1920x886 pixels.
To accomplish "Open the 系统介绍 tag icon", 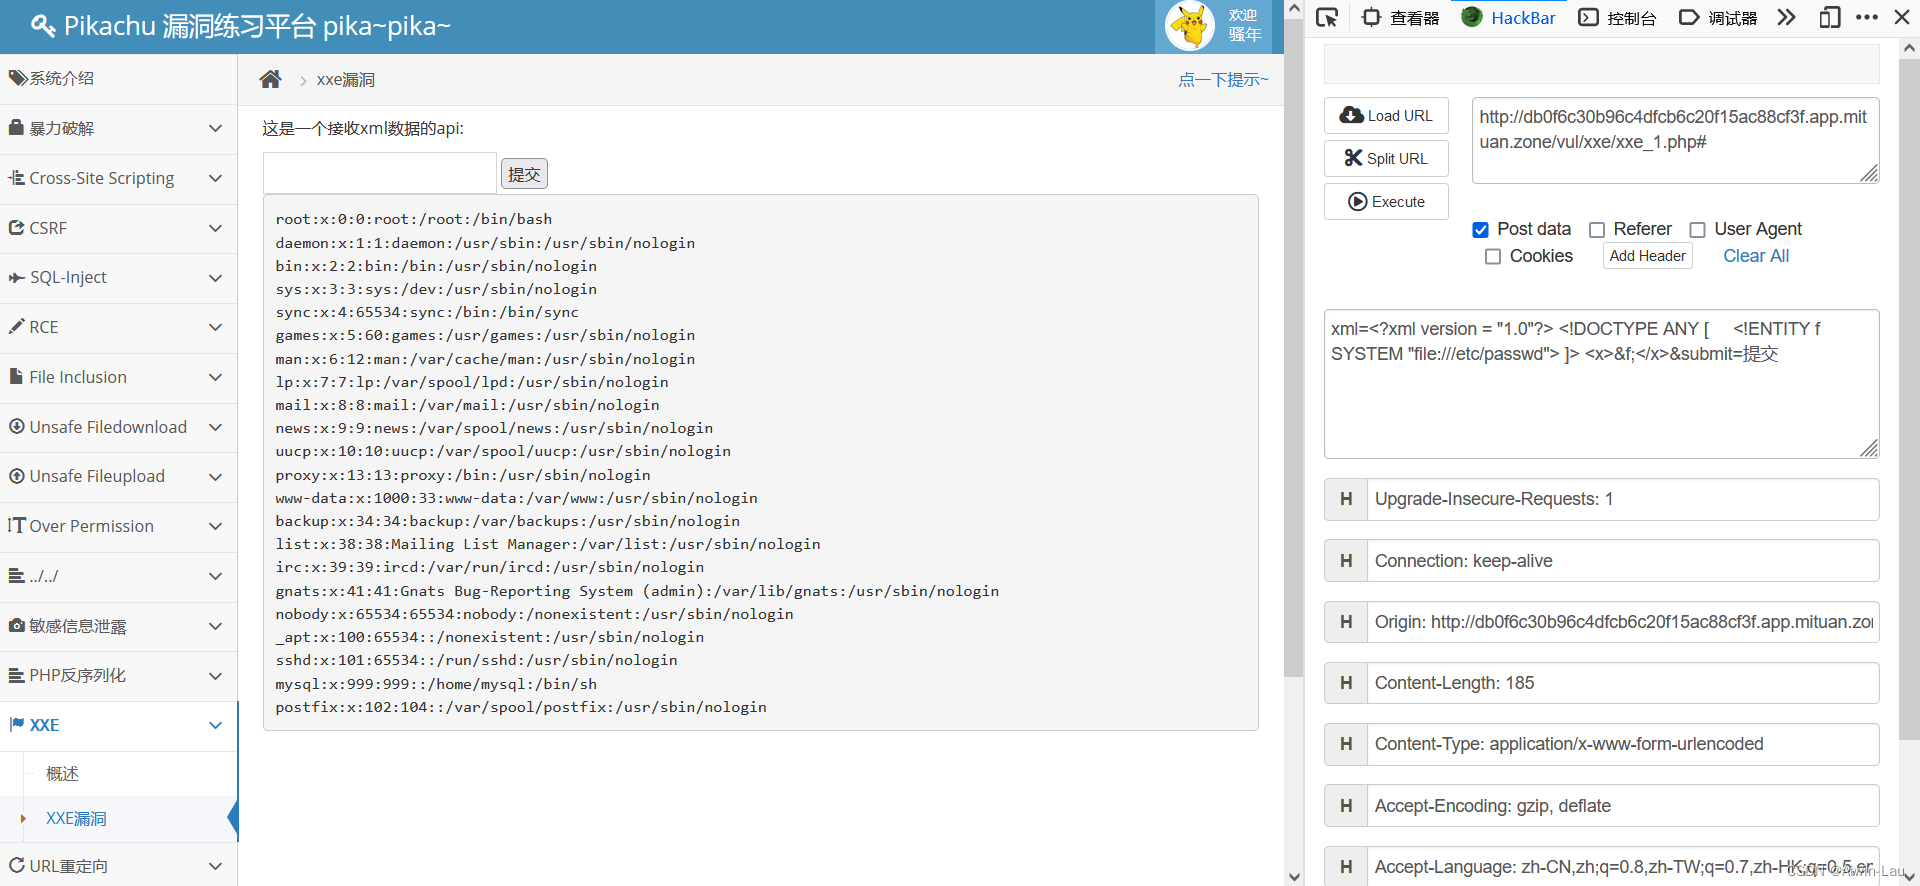I will [x=17, y=78].
